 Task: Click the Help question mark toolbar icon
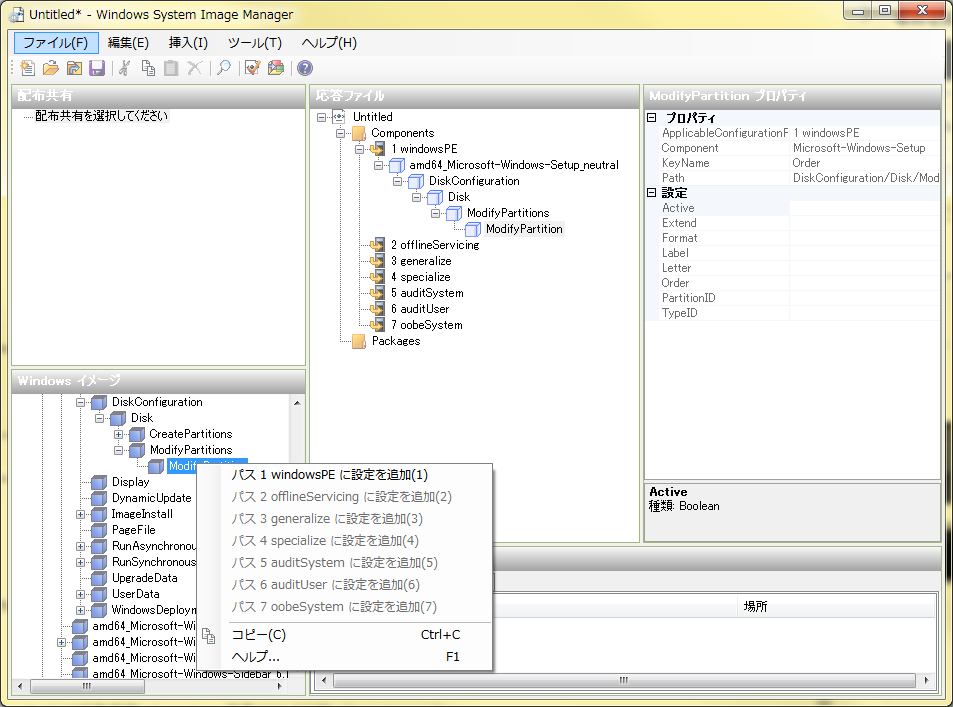click(305, 68)
